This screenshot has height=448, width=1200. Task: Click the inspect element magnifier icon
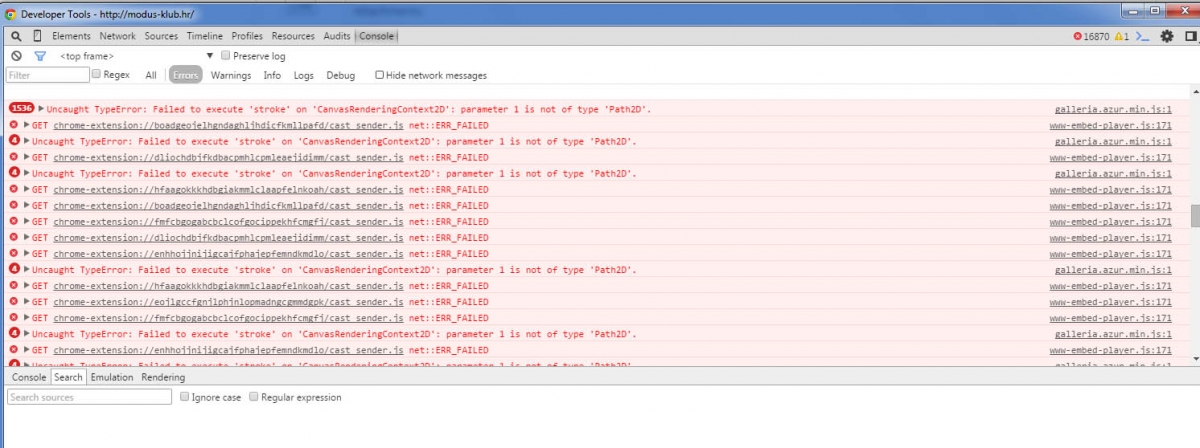(x=16, y=36)
